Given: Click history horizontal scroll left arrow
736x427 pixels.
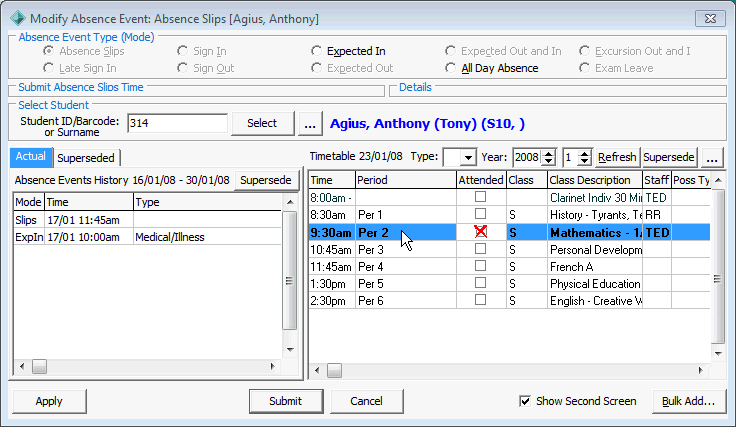Looking at the screenshot, I should [22, 366].
